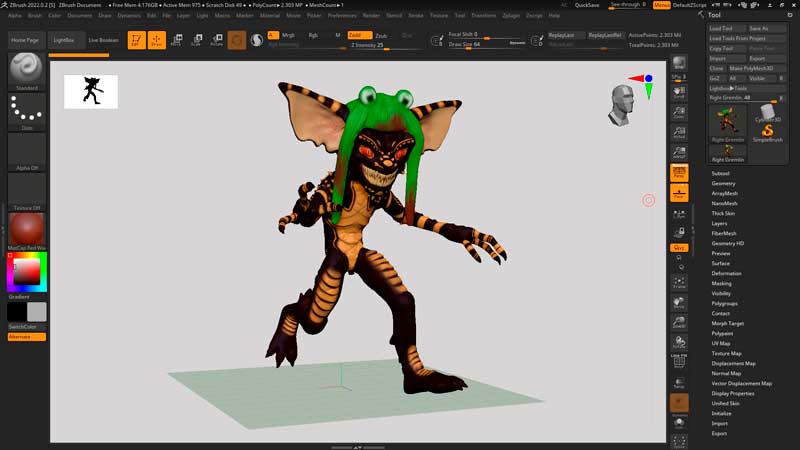Viewport: 800px width, 450px height.
Task: Toggle the lock camera icon
Action: (679, 233)
